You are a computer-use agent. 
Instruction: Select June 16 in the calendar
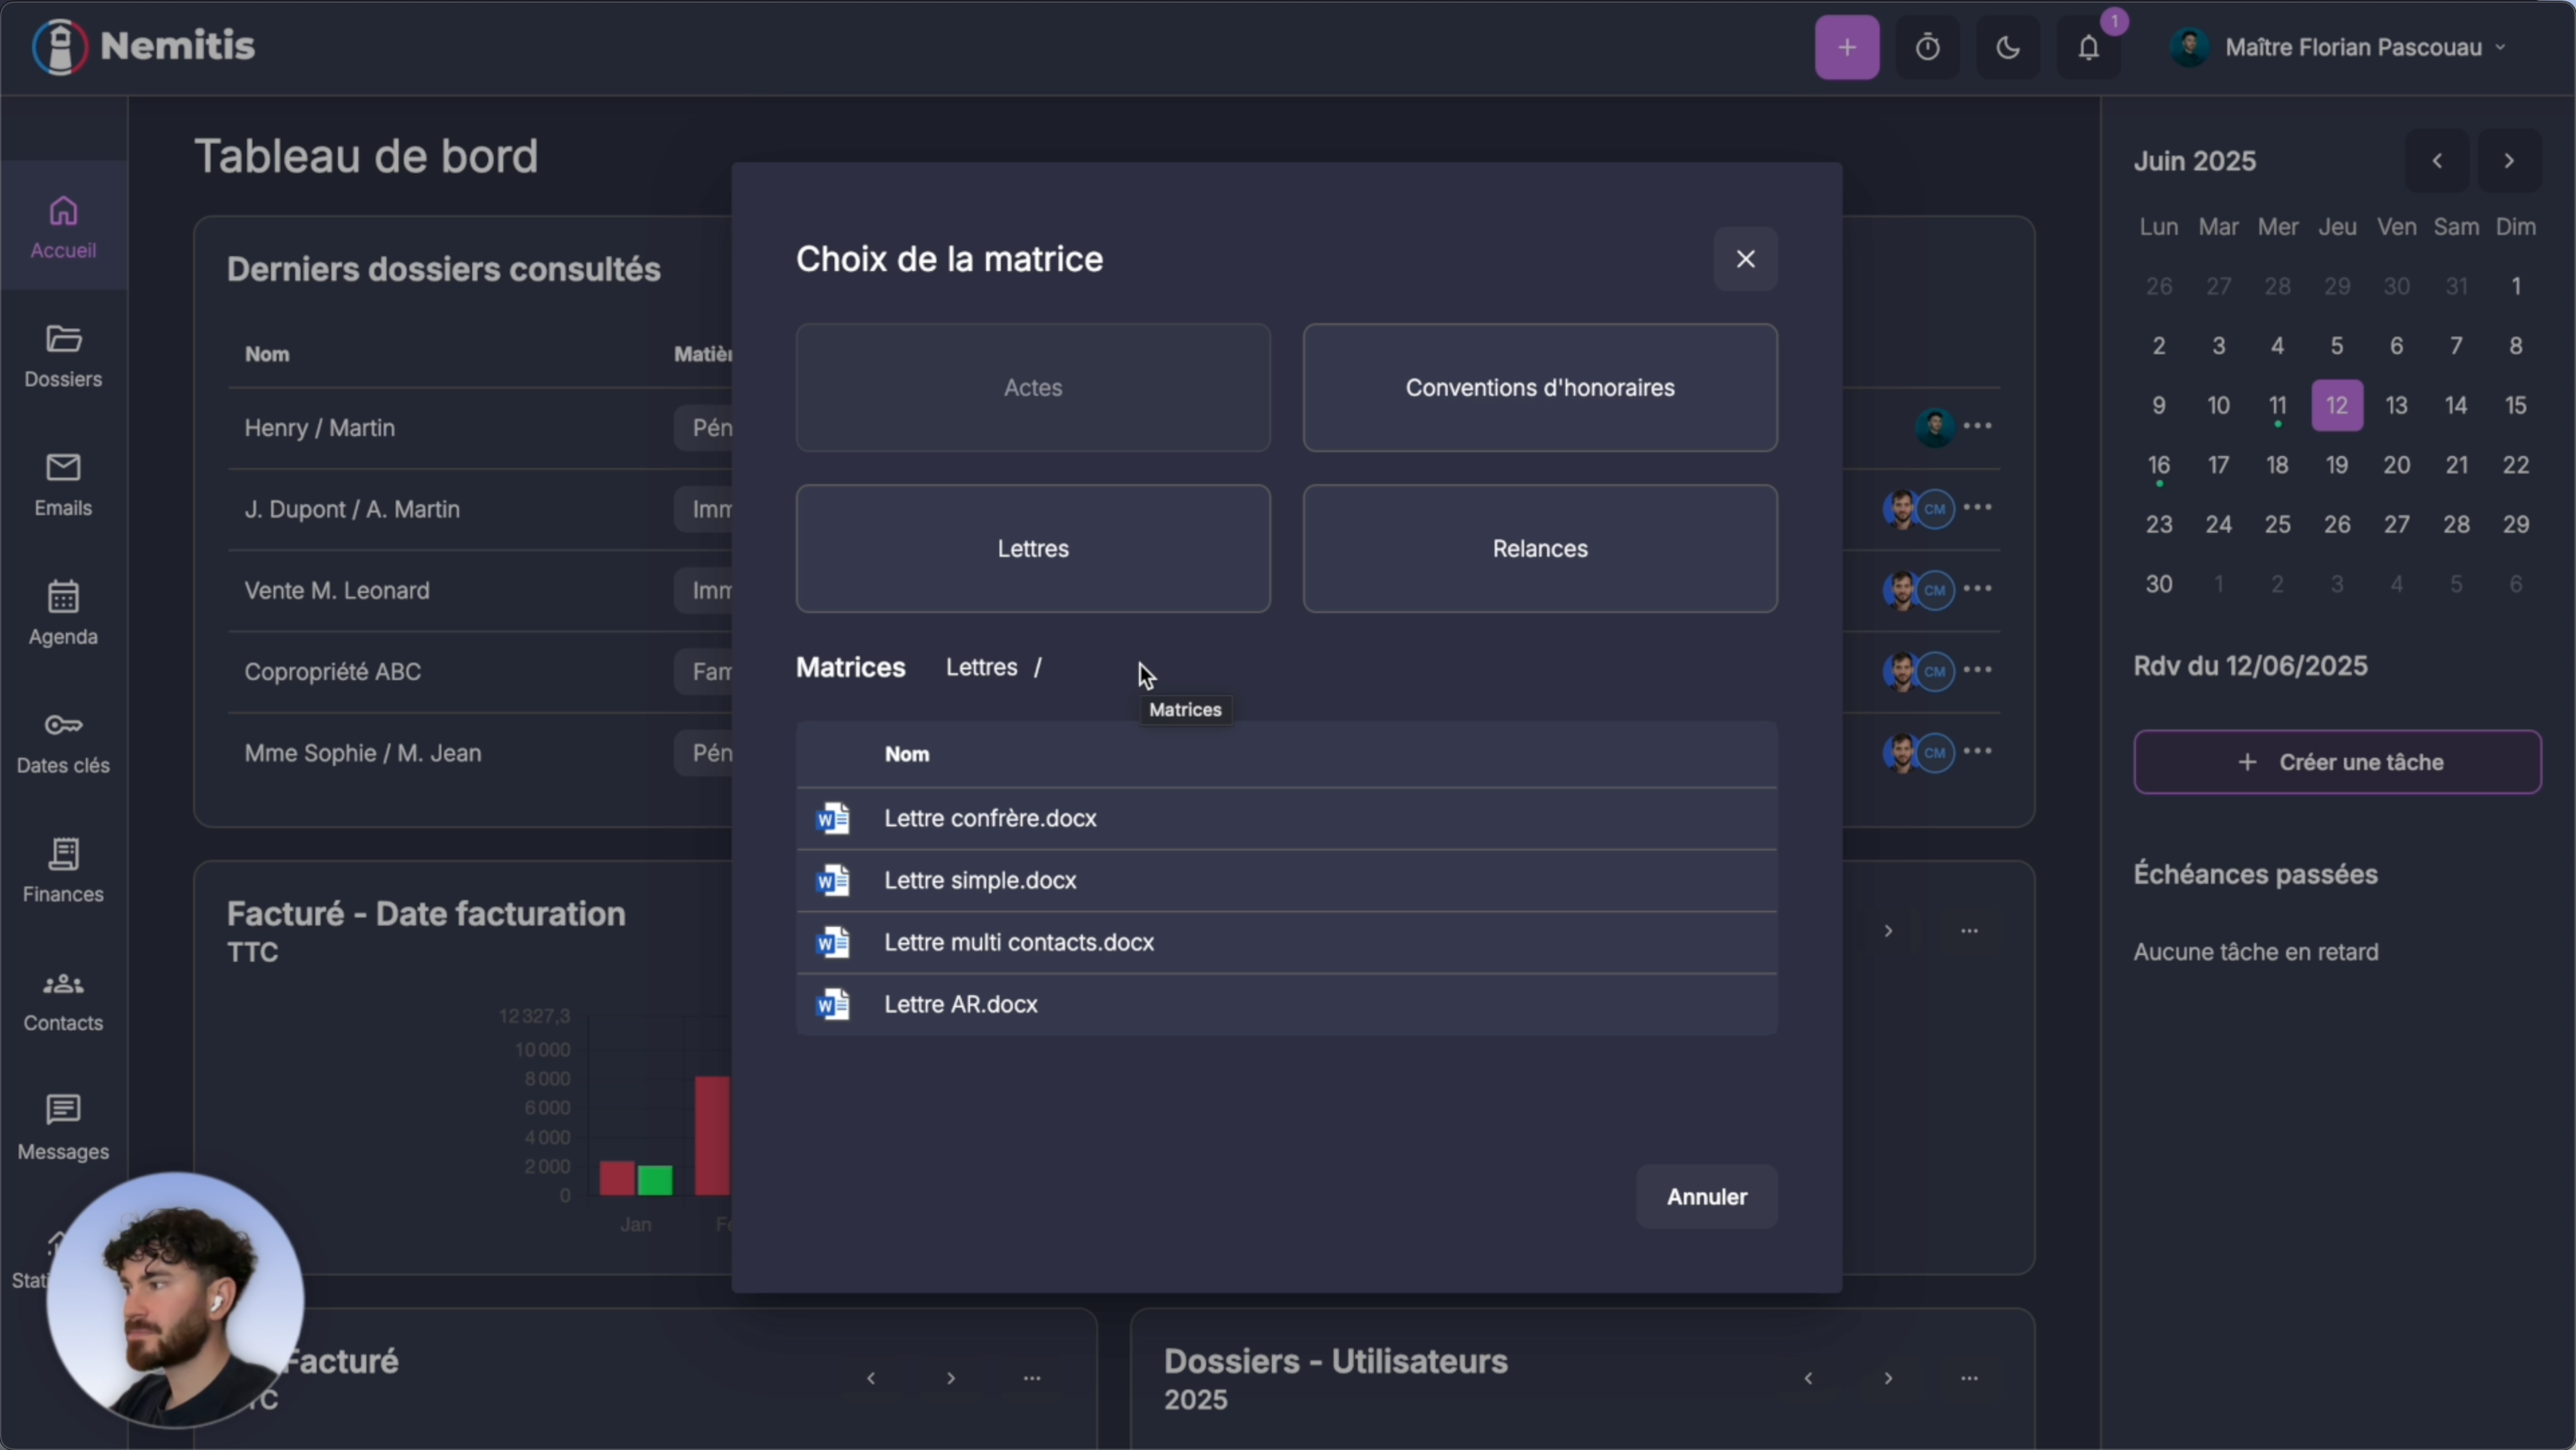pyautogui.click(x=2158, y=465)
